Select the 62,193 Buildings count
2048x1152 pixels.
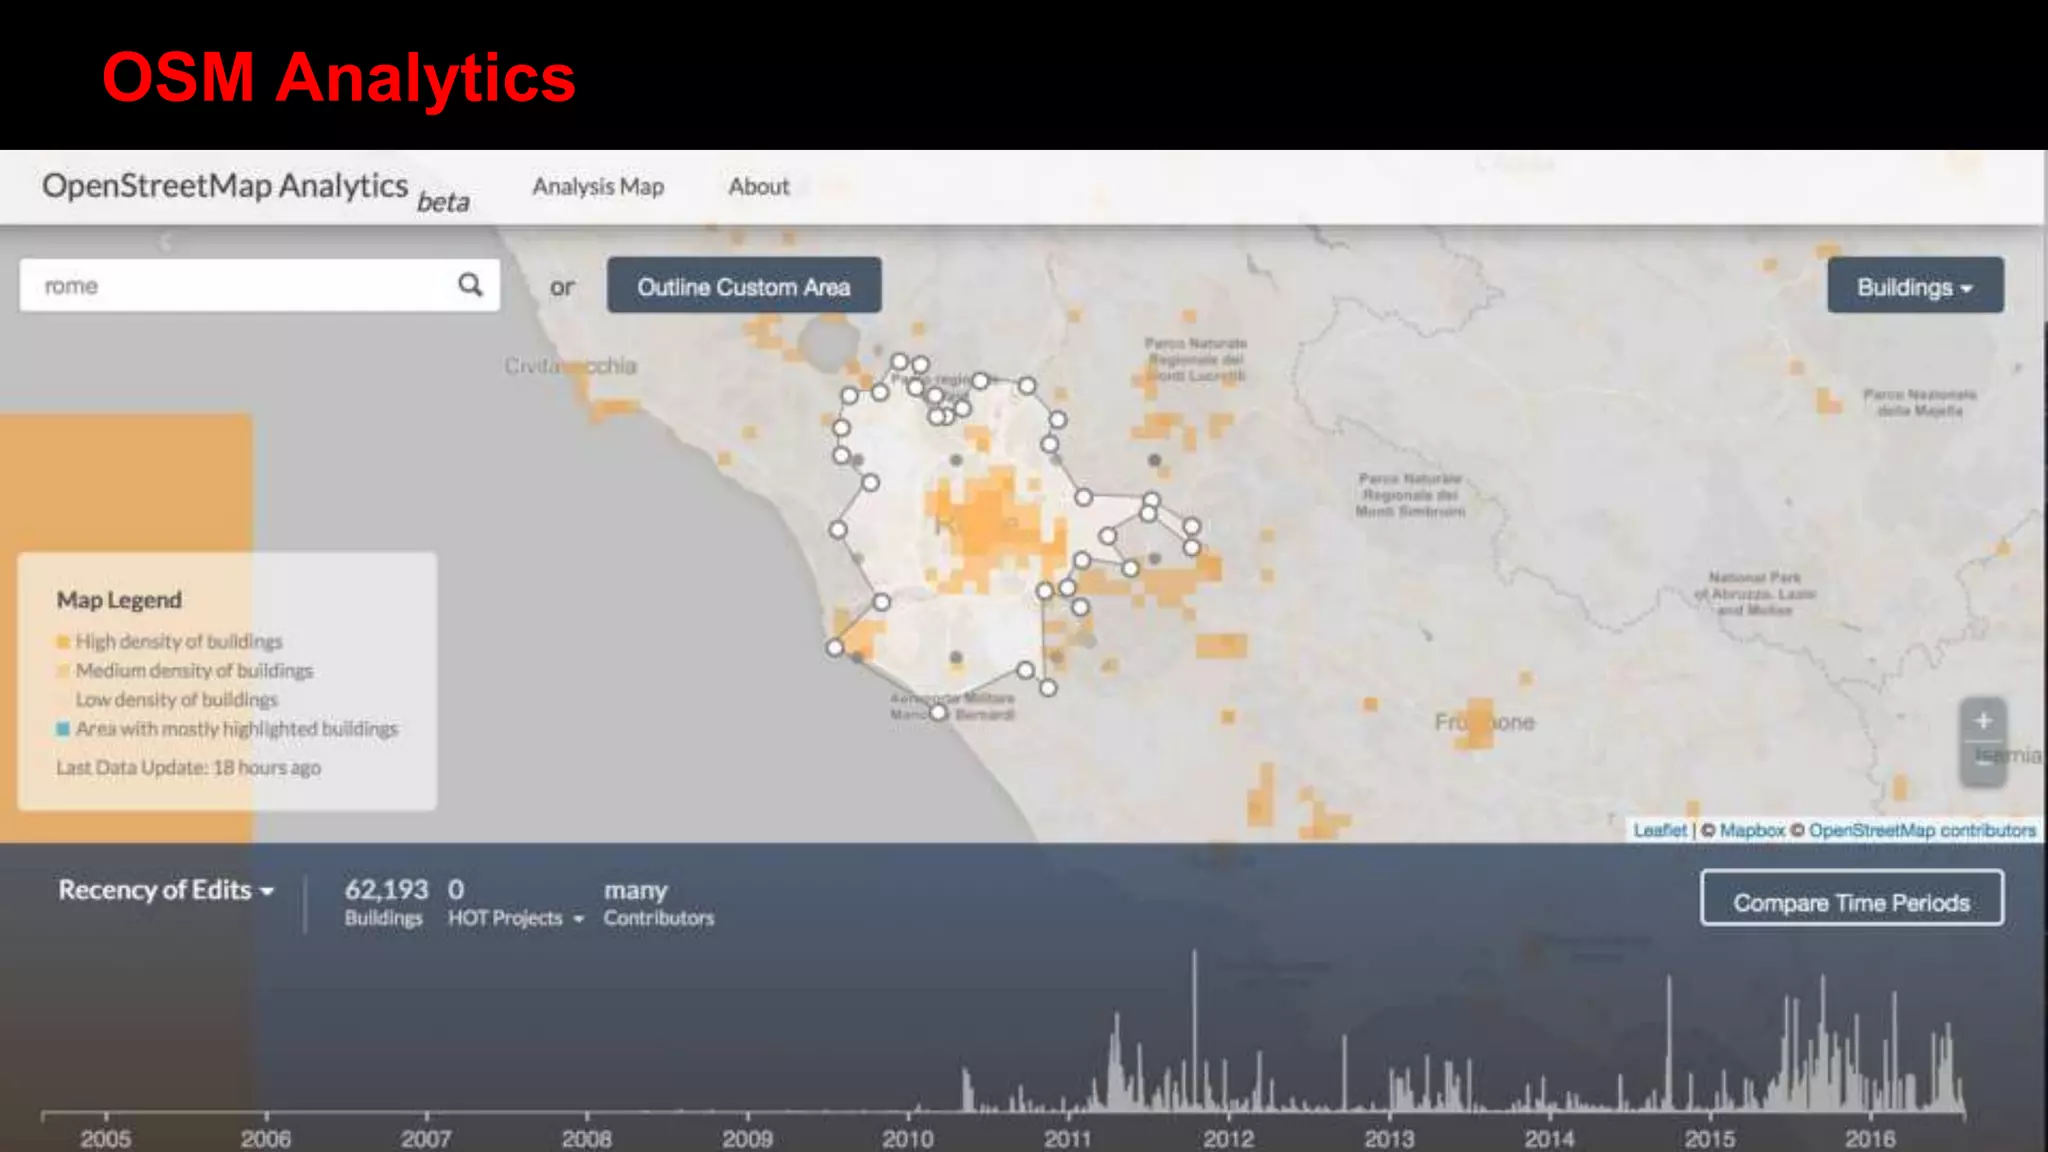click(386, 902)
